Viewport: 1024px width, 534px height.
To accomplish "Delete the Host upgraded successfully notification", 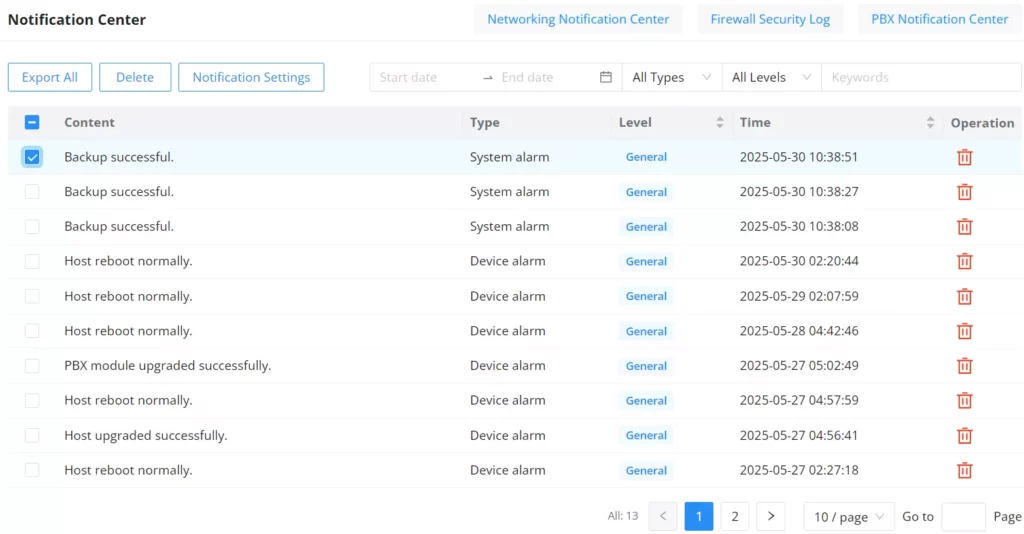I will 965,435.
